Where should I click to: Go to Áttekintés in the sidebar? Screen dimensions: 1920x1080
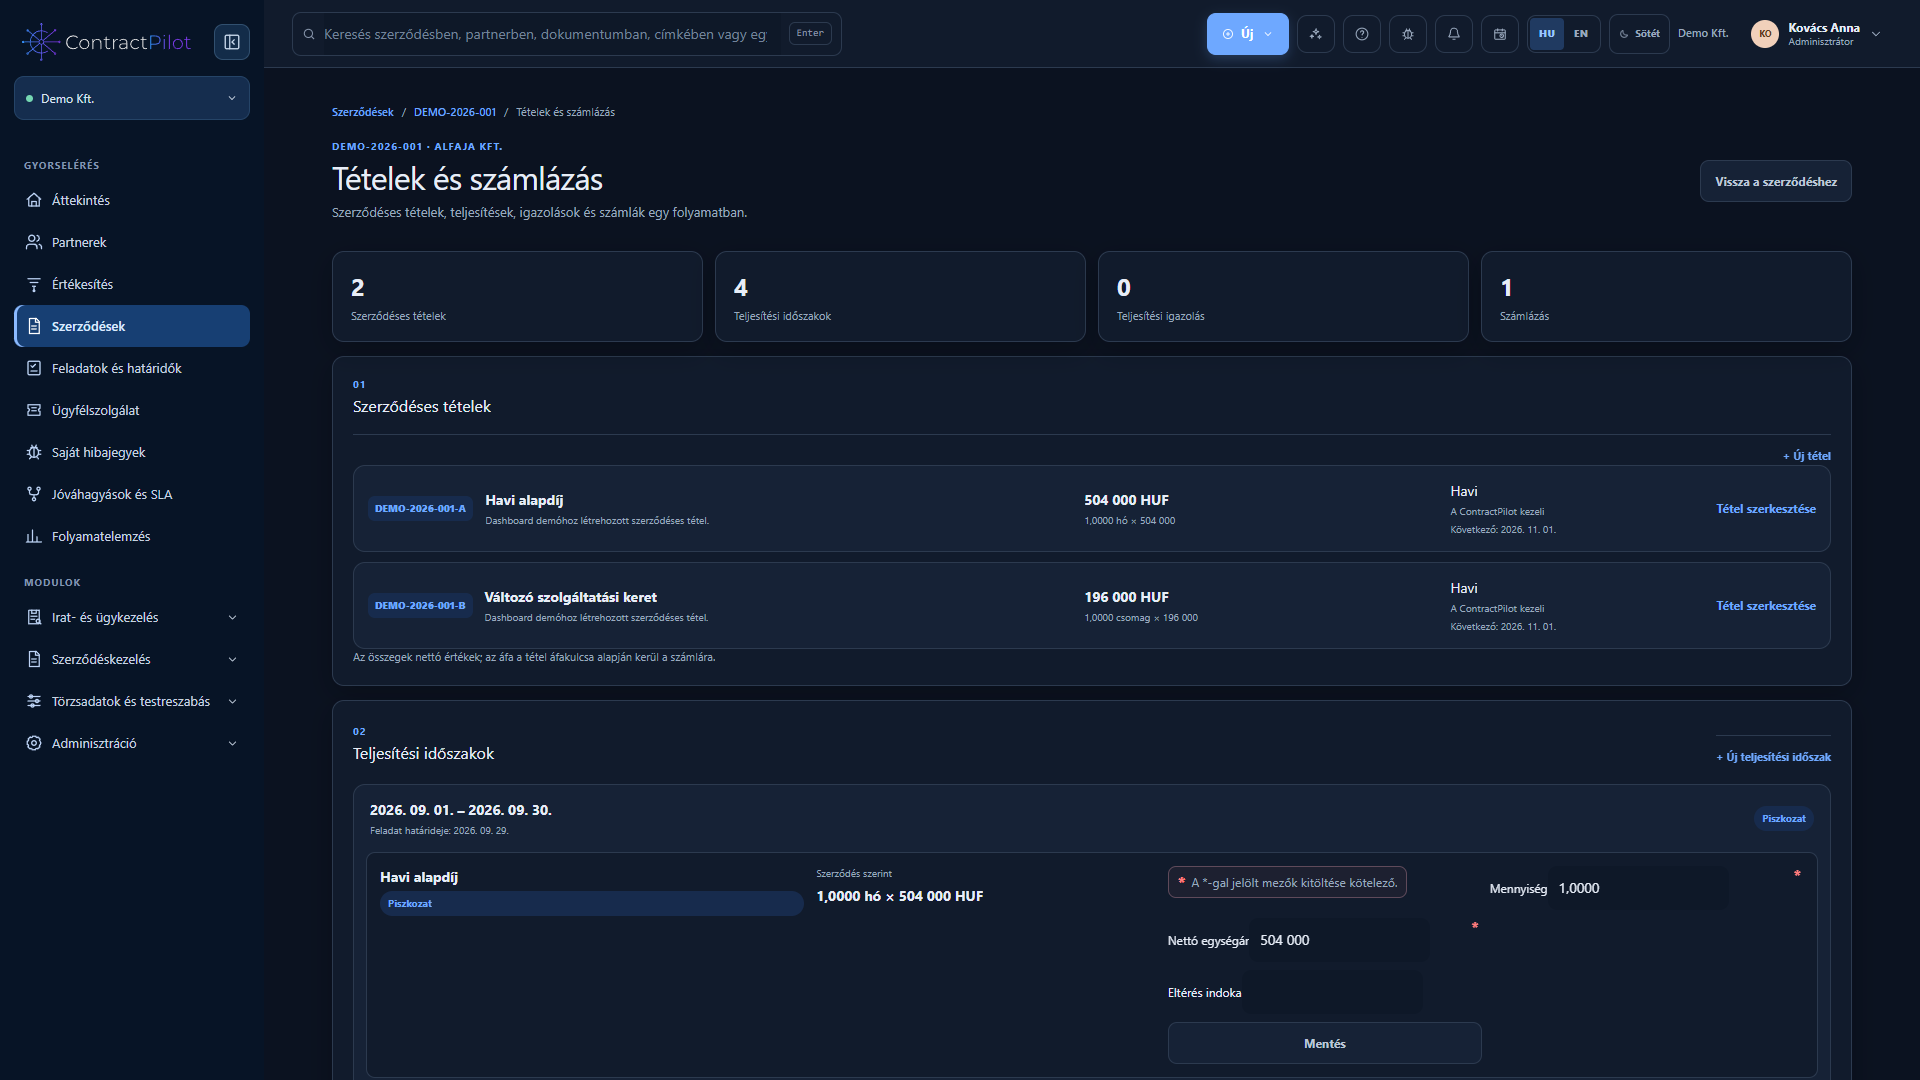132,200
